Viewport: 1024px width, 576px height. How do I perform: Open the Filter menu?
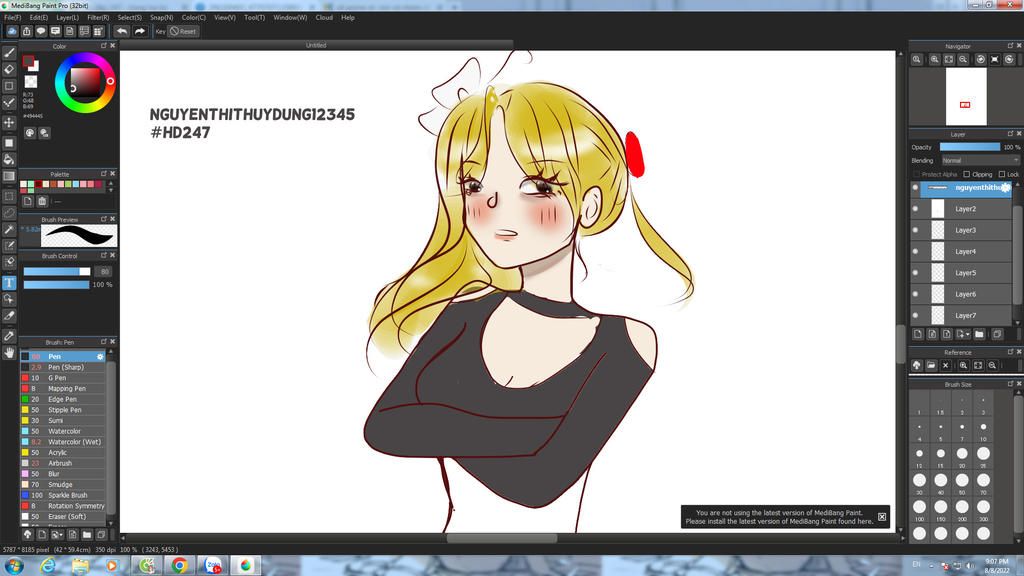point(98,18)
